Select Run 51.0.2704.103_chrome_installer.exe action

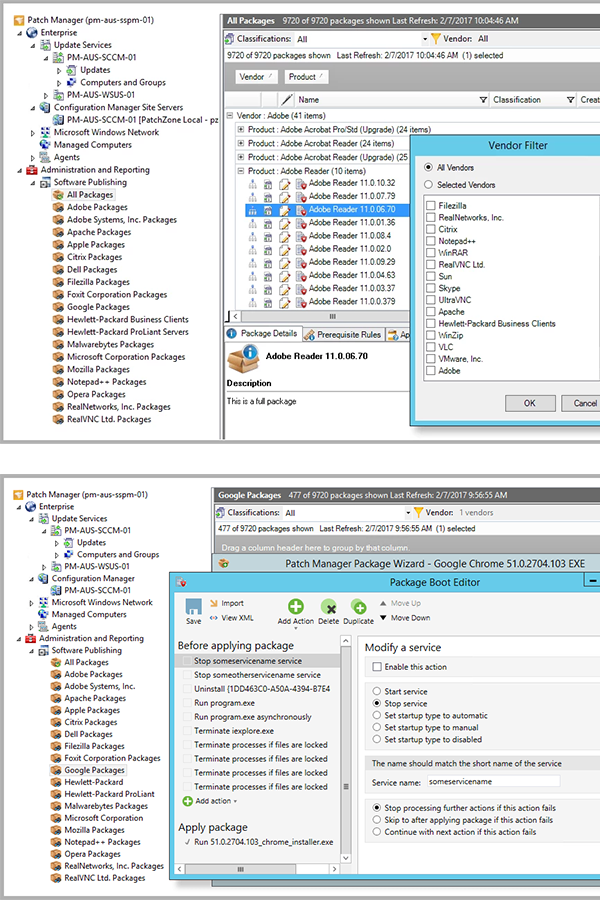pyautogui.click(x=264, y=842)
